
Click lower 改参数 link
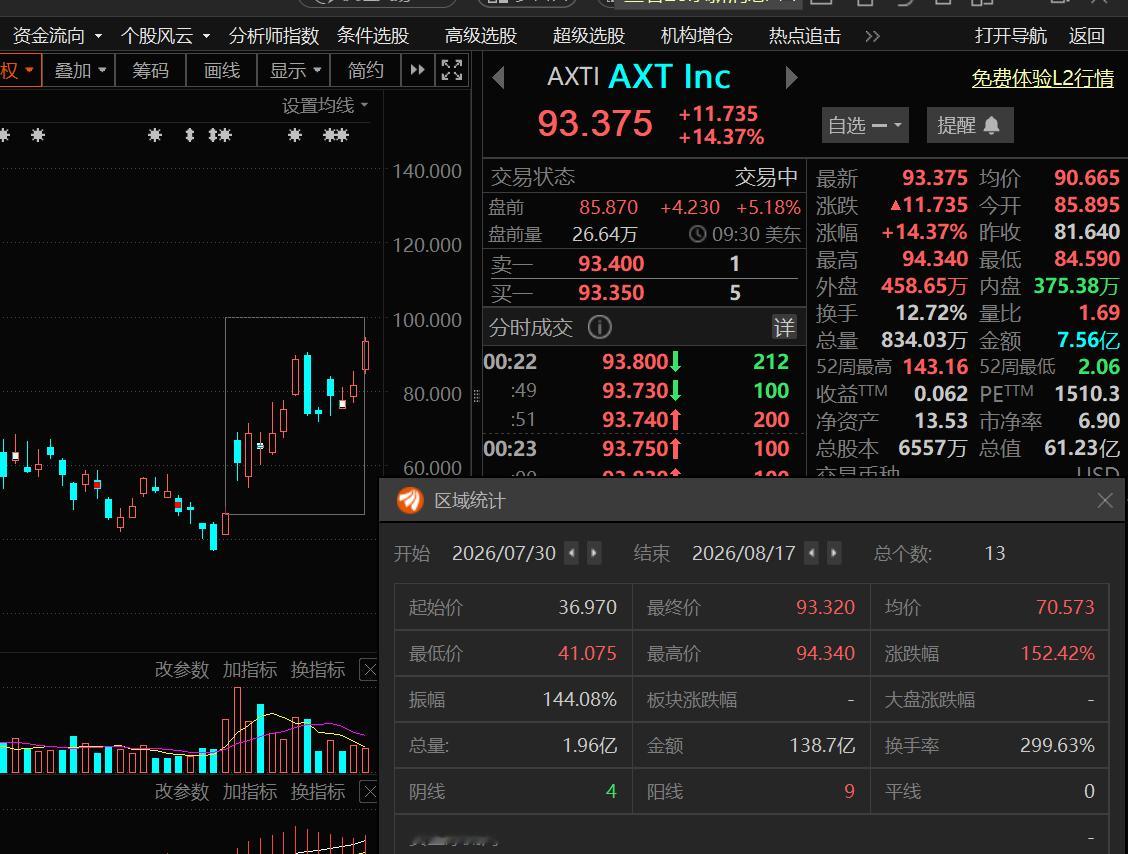coord(182,791)
